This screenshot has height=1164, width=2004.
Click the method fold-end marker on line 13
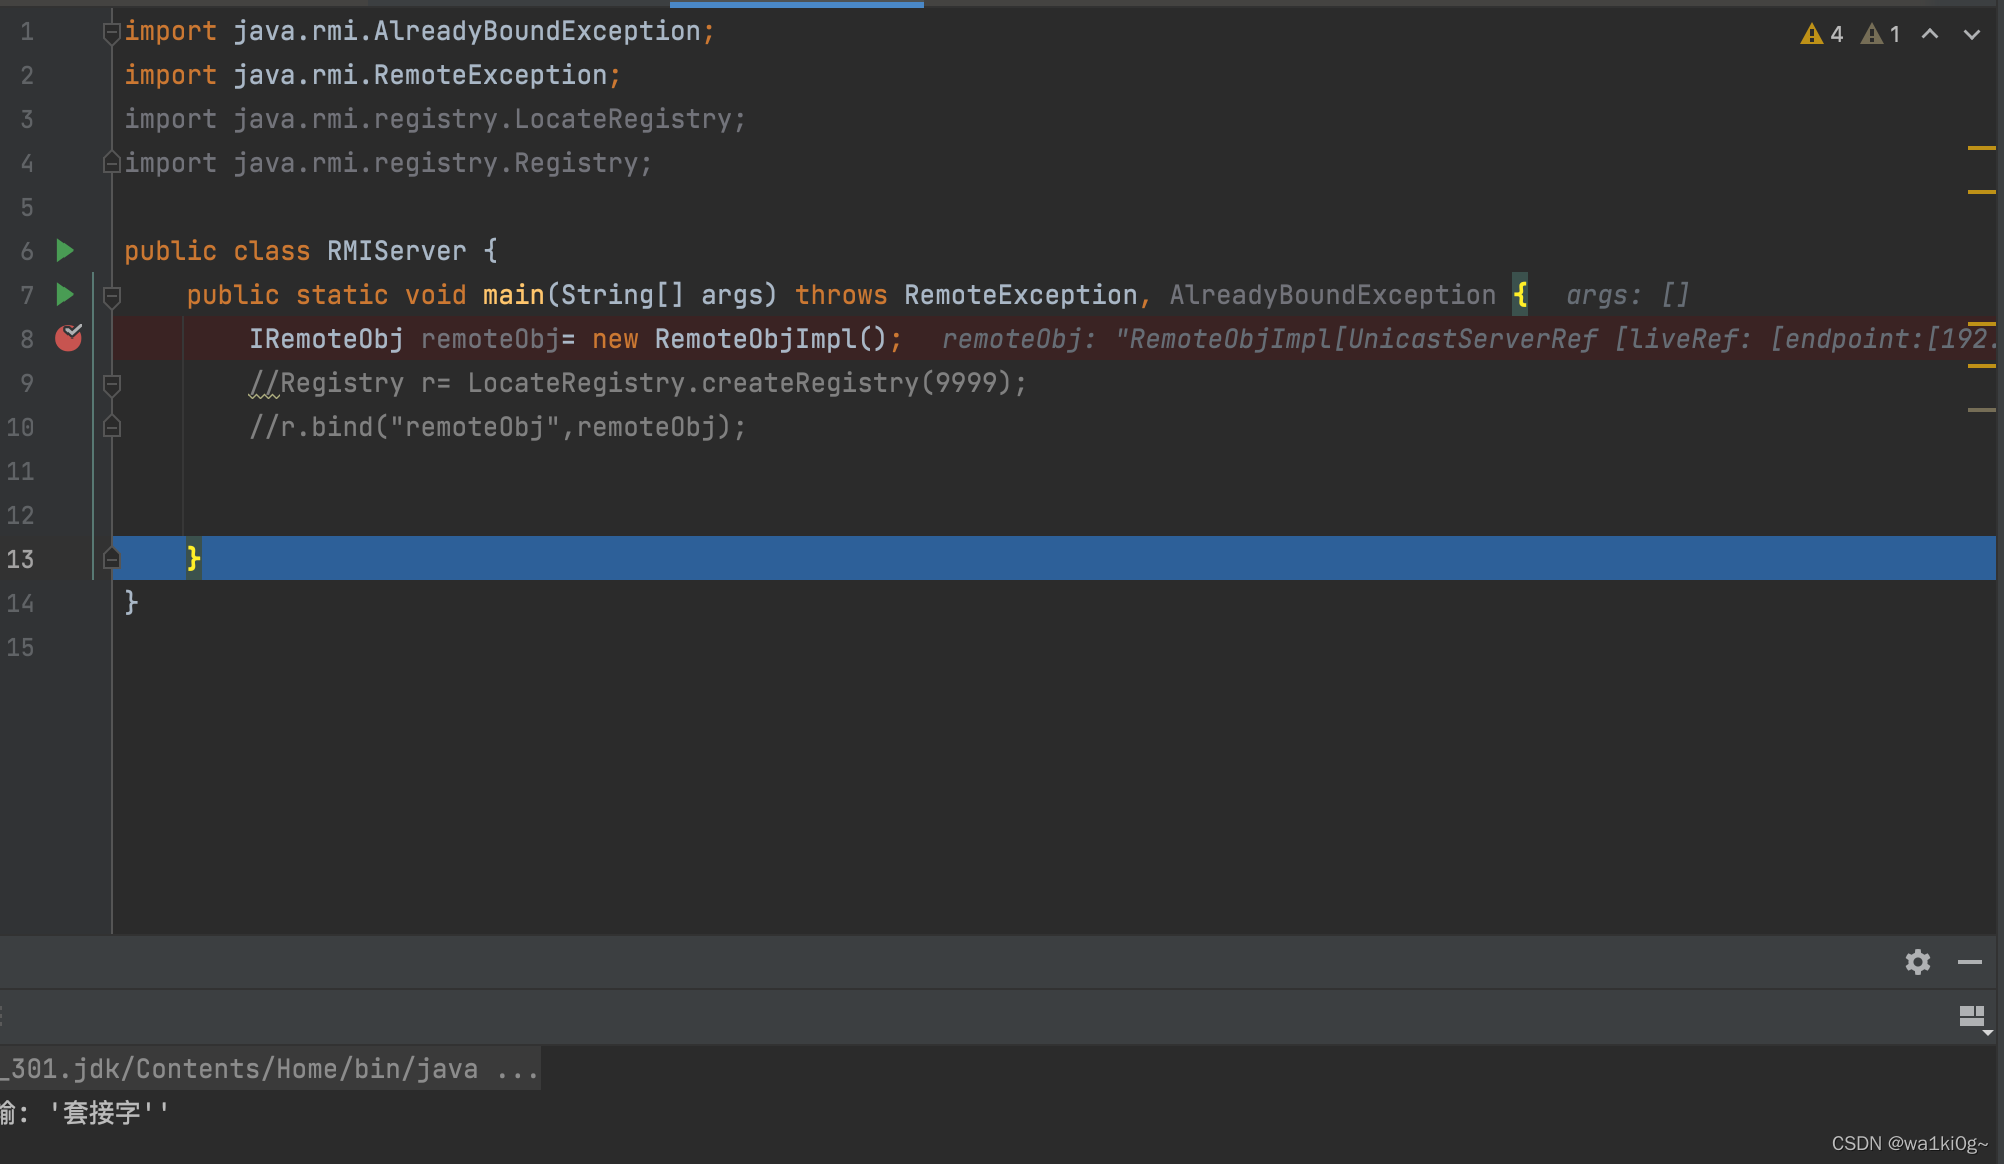(x=112, y=558)
